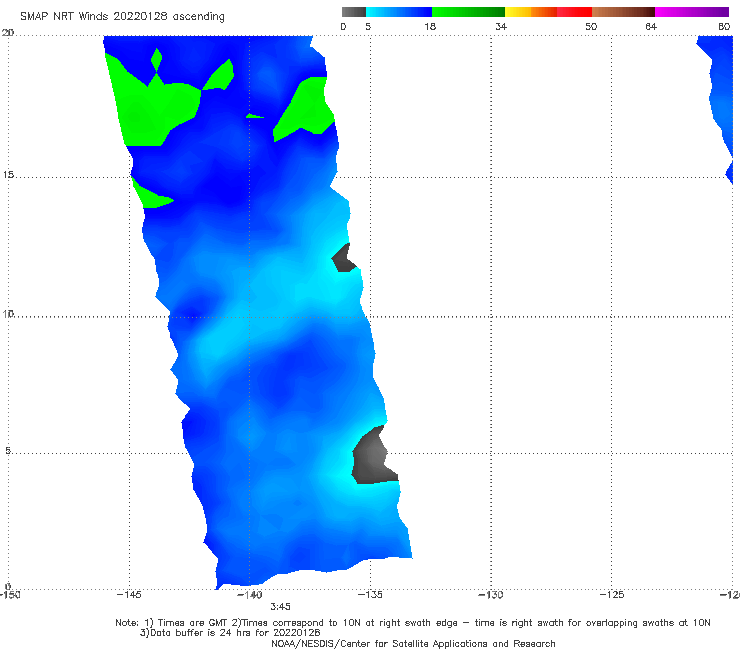Click the magenta 64-80 colorbar segment
740x650 pixels.
[x=692, y=12]
